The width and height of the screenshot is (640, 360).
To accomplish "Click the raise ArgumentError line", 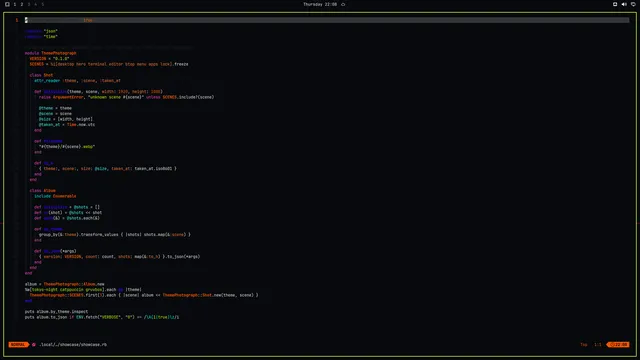I will (127, 97).
